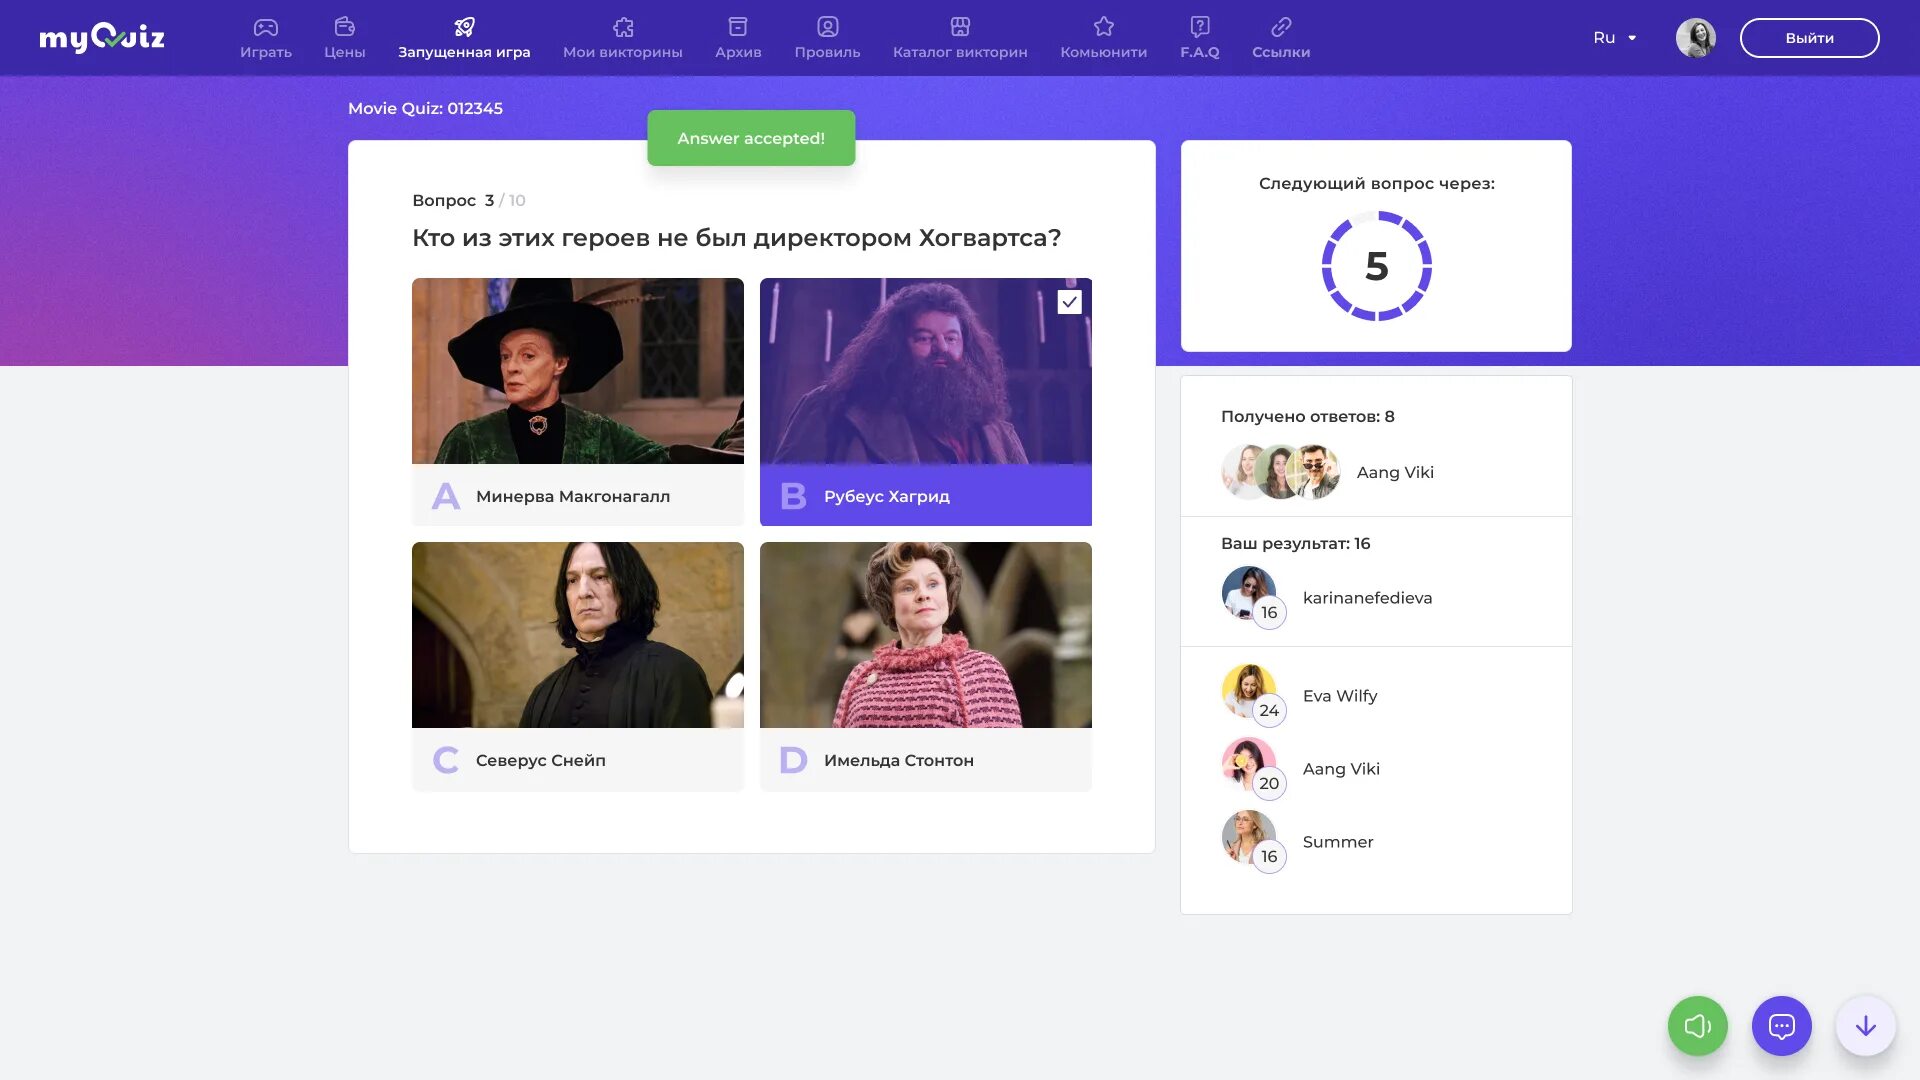
Task: Click the Провиль link label
Action: tap(828, 52)
